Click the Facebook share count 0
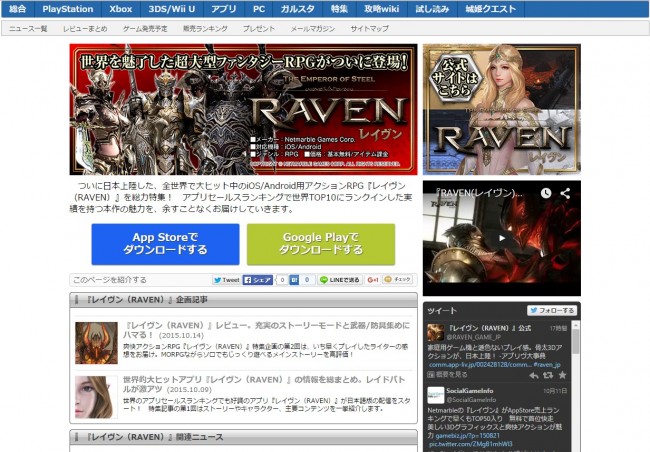 tap(282, 280)
